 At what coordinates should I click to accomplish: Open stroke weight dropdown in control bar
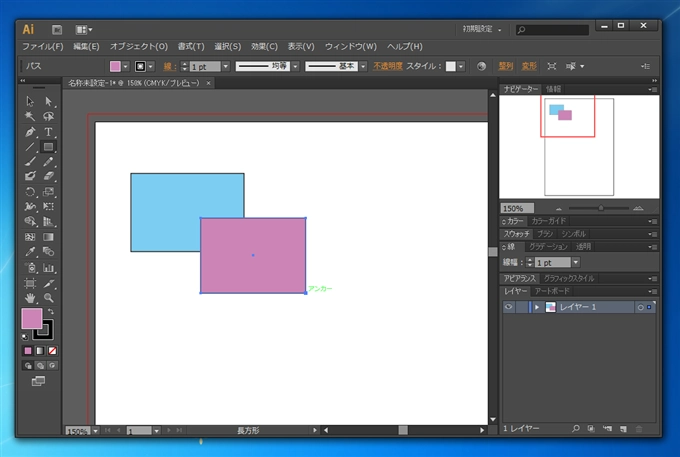pos(226,66)
